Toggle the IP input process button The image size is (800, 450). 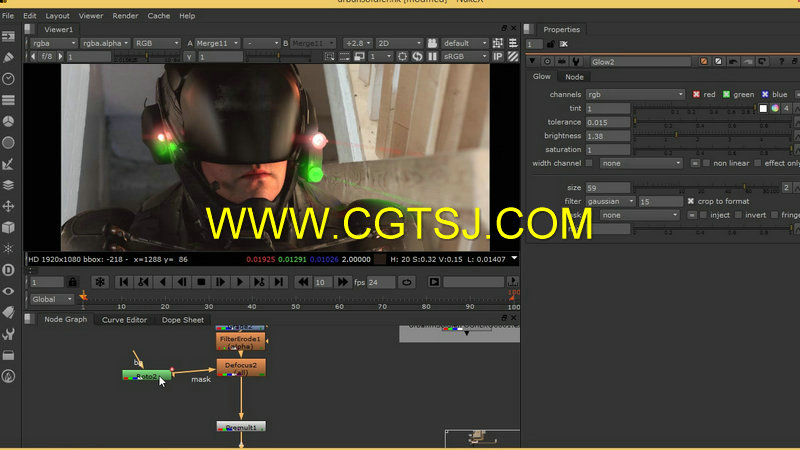tap(497, 56)
